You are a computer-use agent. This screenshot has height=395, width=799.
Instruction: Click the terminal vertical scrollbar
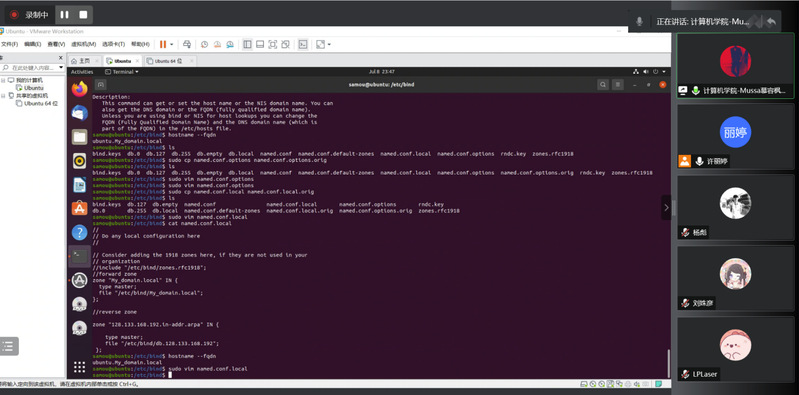(668, 363)
